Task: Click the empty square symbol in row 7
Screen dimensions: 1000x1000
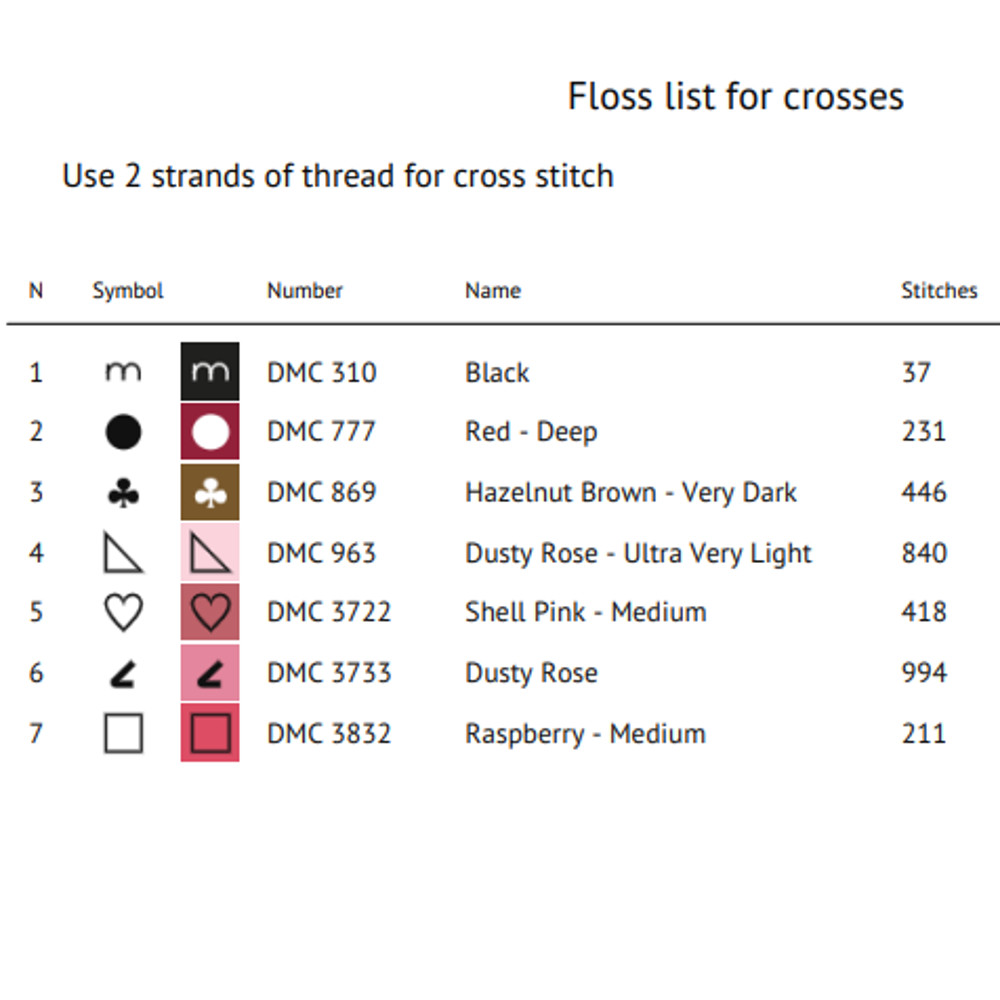Action: point(123,733)
